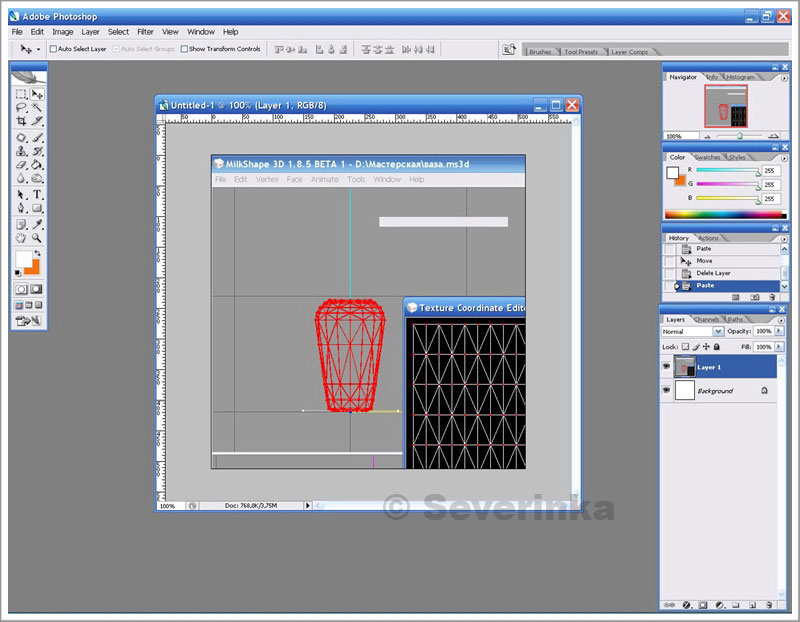Enable the Auto Select Layer checkbox
Screen dimensions: 800x622
tap(53, 49)
